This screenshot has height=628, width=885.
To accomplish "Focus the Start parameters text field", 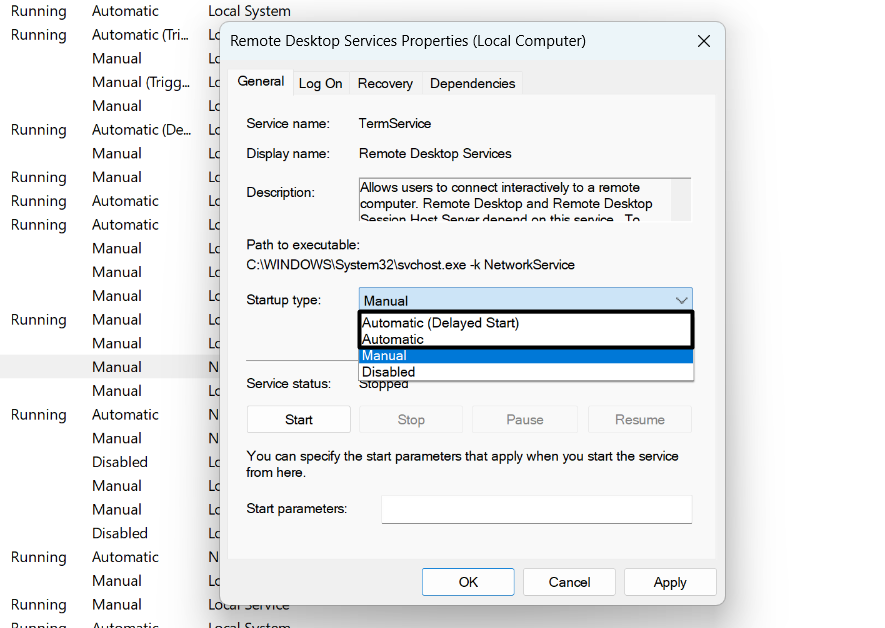I will [x=536, y=509].
